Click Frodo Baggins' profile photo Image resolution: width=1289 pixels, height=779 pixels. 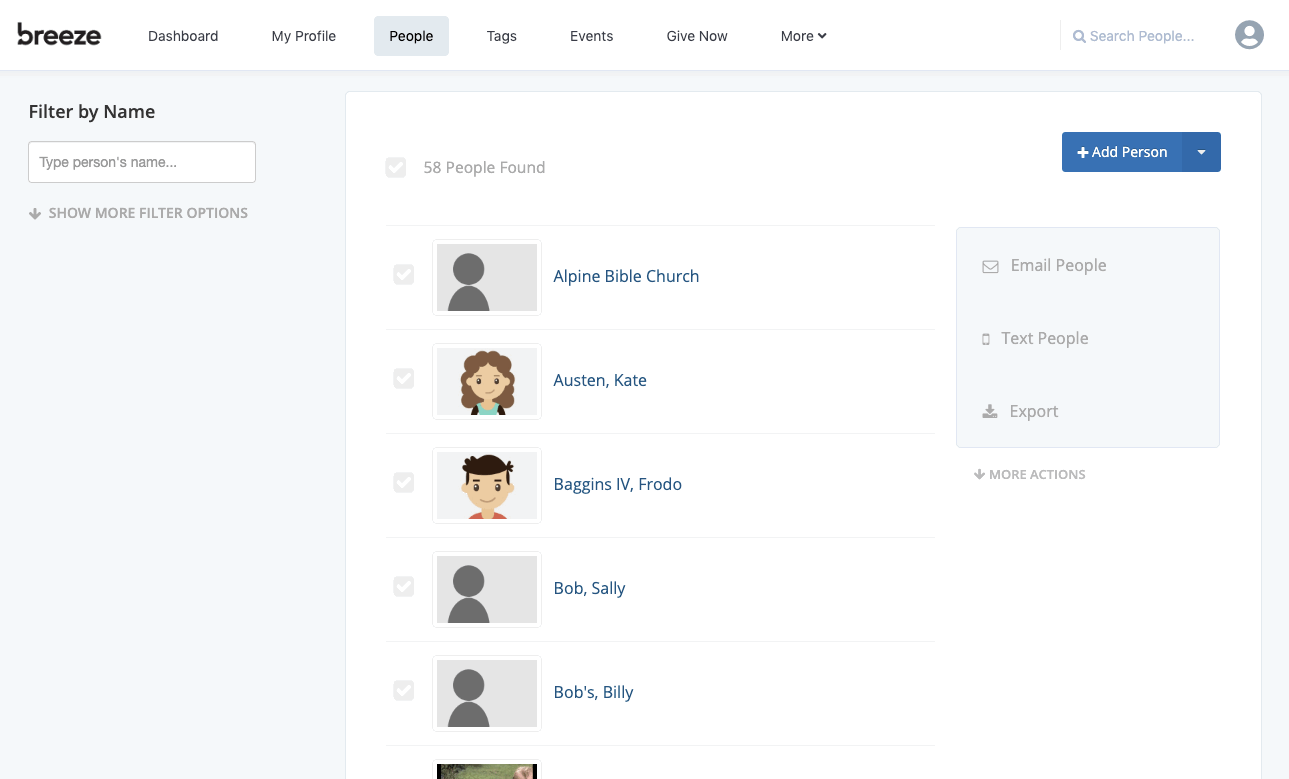[x=487, y=485]
